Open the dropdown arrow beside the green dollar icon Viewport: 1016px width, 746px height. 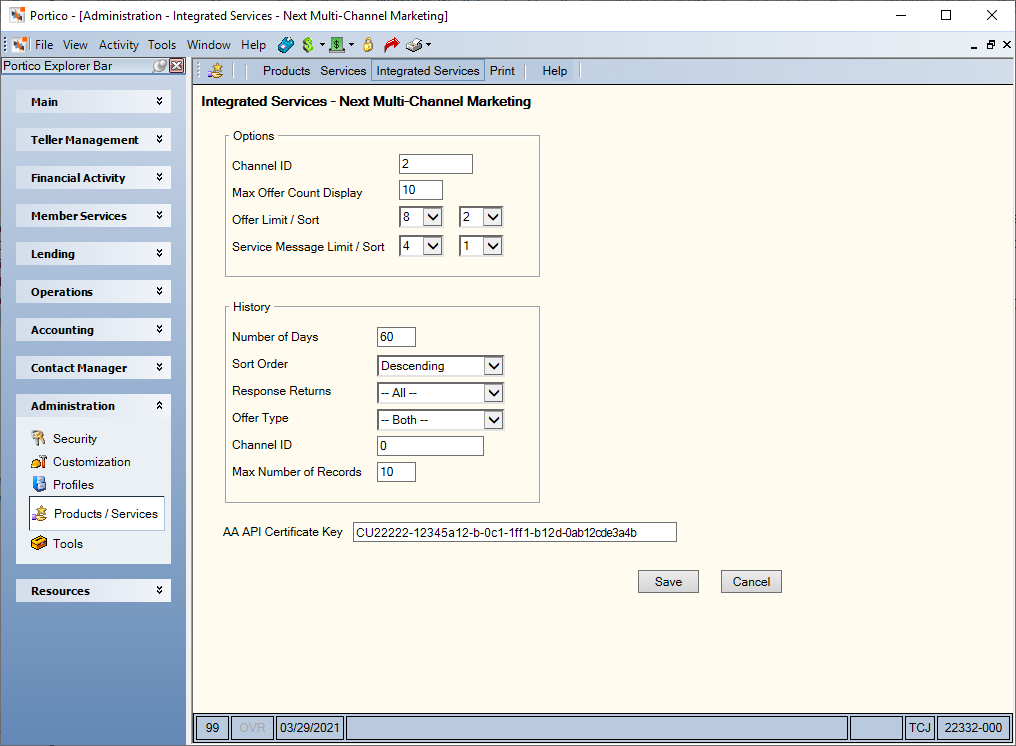(x=322, y=45)
